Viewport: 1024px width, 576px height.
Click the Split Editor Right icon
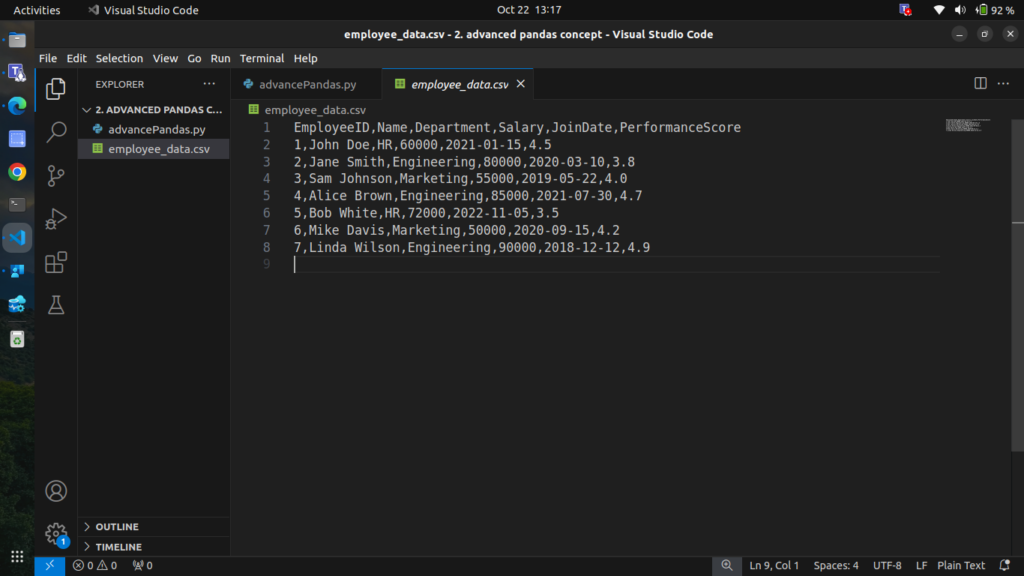click(x=980, y=84)
